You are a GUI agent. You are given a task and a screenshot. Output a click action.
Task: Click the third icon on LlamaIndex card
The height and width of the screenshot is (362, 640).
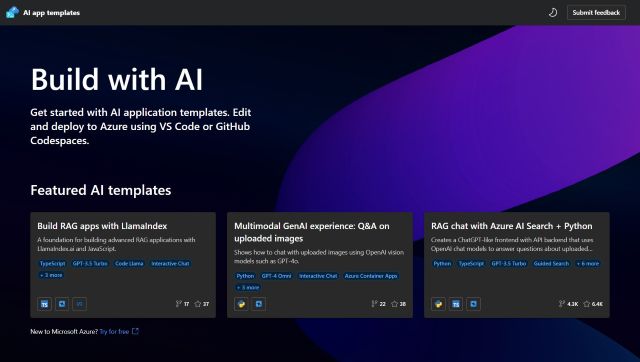[x=80, y=304]
